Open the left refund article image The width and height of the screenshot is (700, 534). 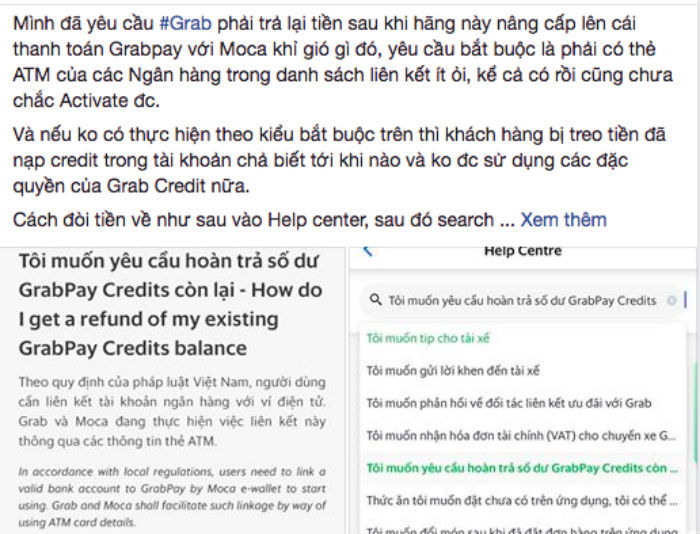(x=172, y=390)
